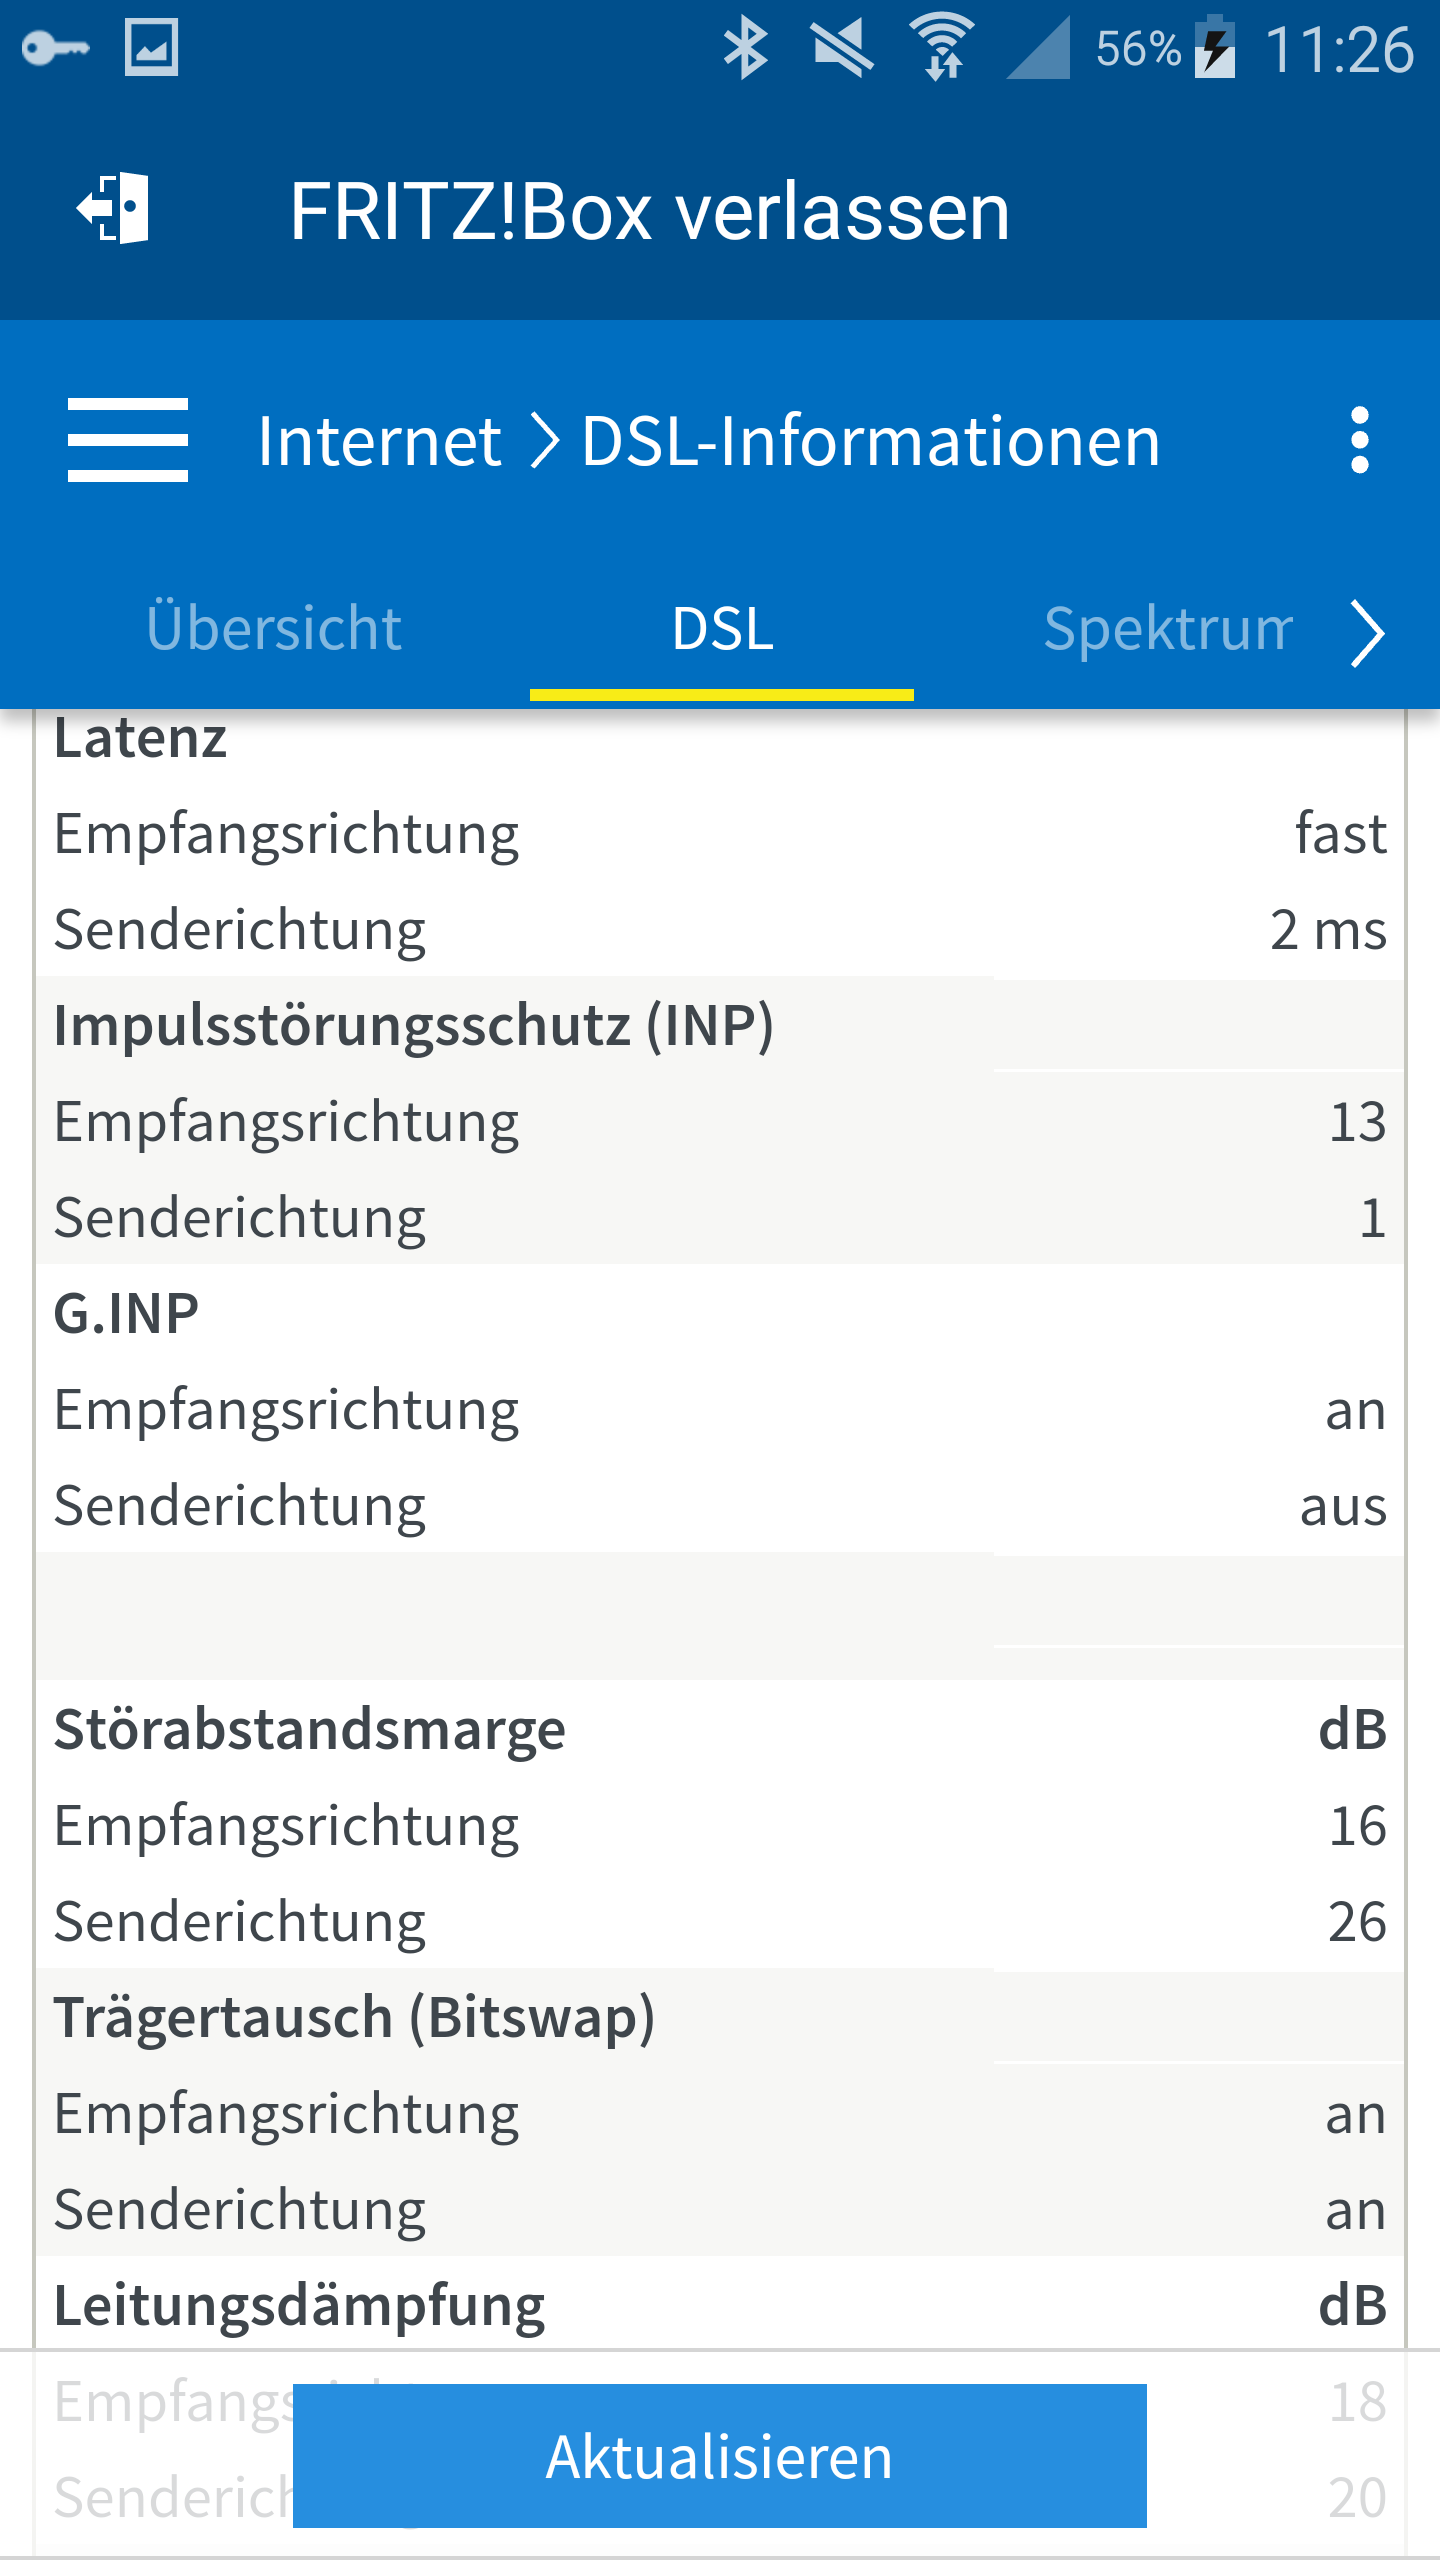Select the DSL tab
The image size is (1440, 2560).
[722, 630]
